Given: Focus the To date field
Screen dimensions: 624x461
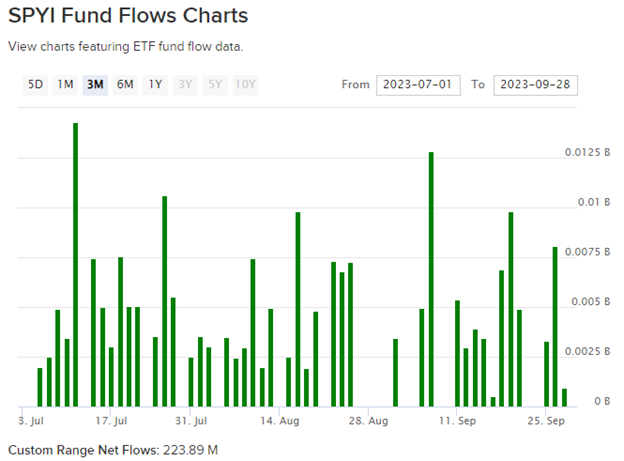Looking at the screenshot, I should 535,85.
